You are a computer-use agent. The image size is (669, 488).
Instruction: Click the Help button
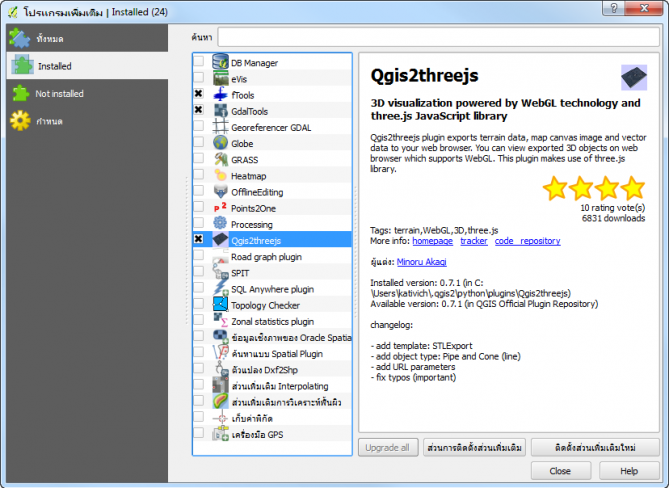(629, 471)
